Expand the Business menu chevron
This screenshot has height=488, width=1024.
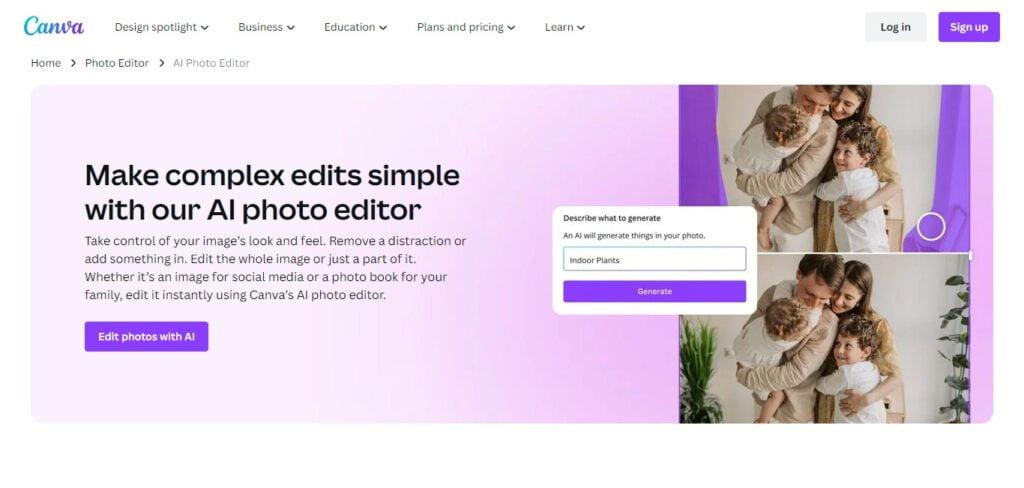(x=291, y=27)
